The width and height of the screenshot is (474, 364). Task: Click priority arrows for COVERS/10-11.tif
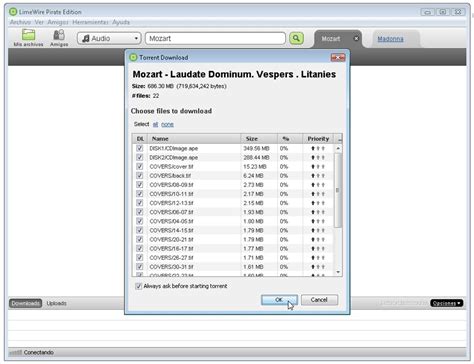pyautogui.click(x=318, y=194)
